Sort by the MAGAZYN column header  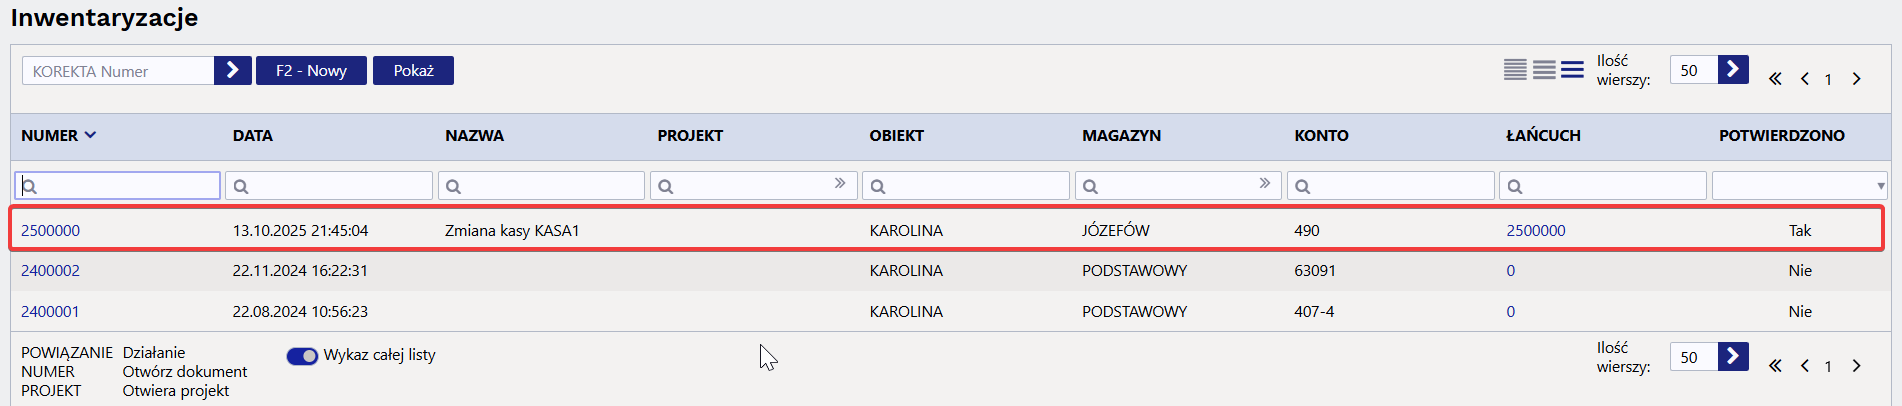[1121, 136]
